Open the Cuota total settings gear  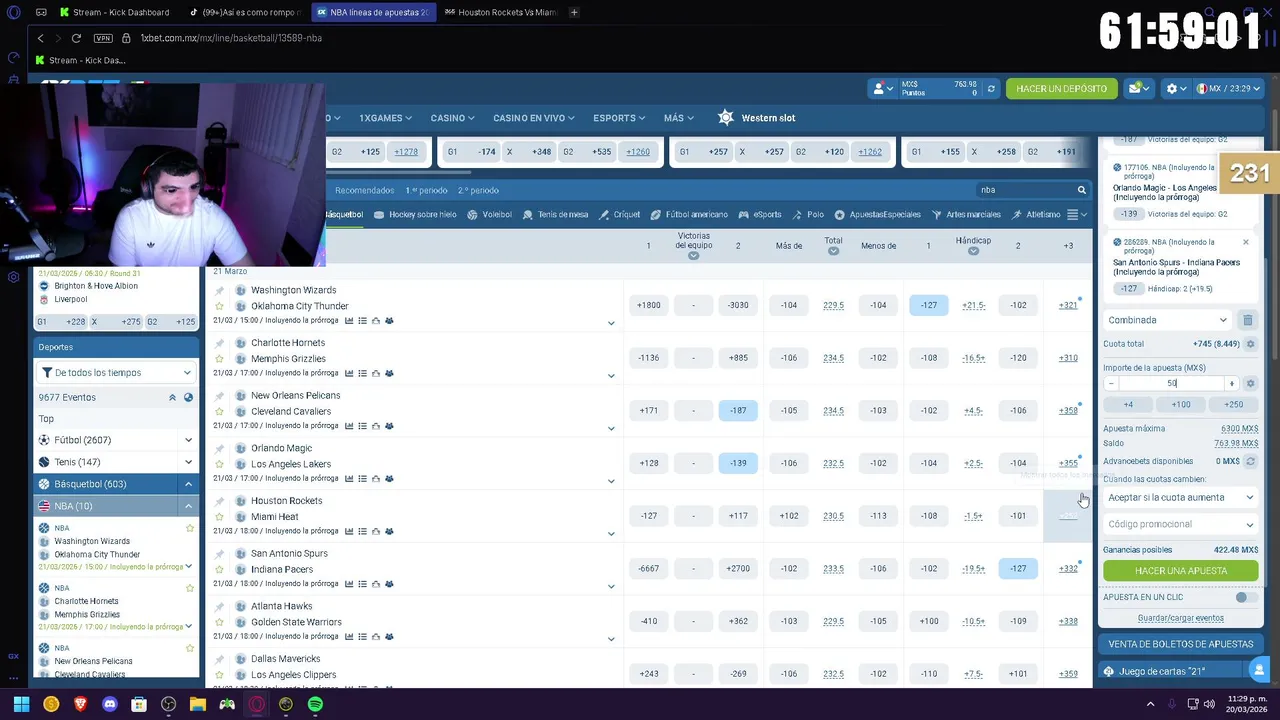click(x=1250, y=344)
